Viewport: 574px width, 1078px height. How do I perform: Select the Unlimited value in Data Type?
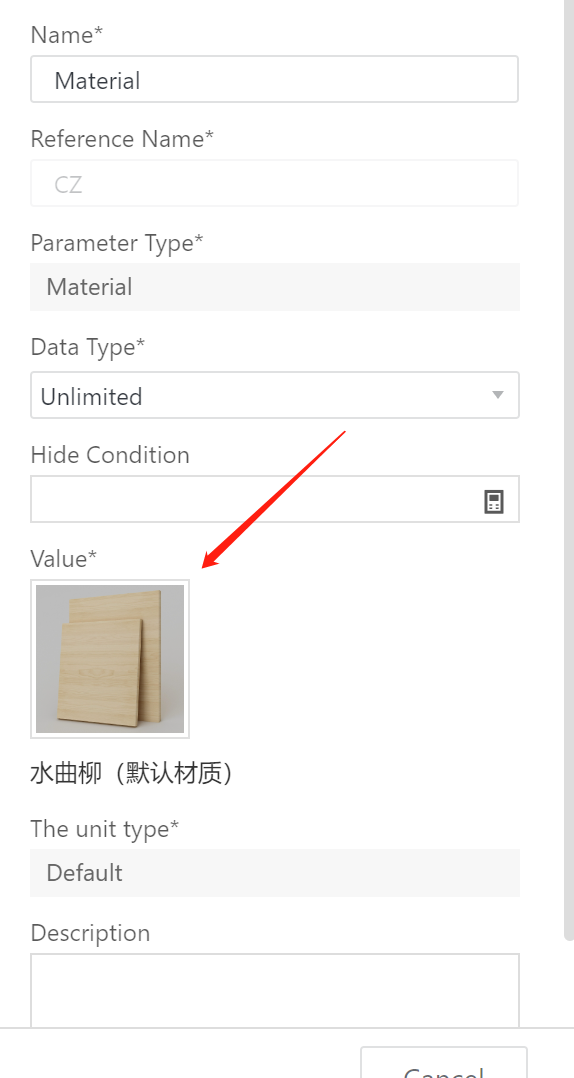(91, 397)
